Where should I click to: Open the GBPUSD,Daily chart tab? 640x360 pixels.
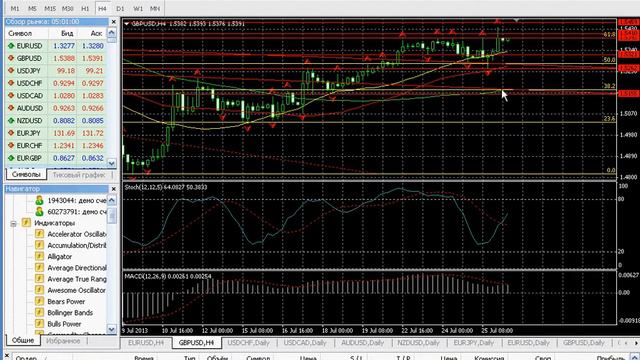(x=584, y=343)
